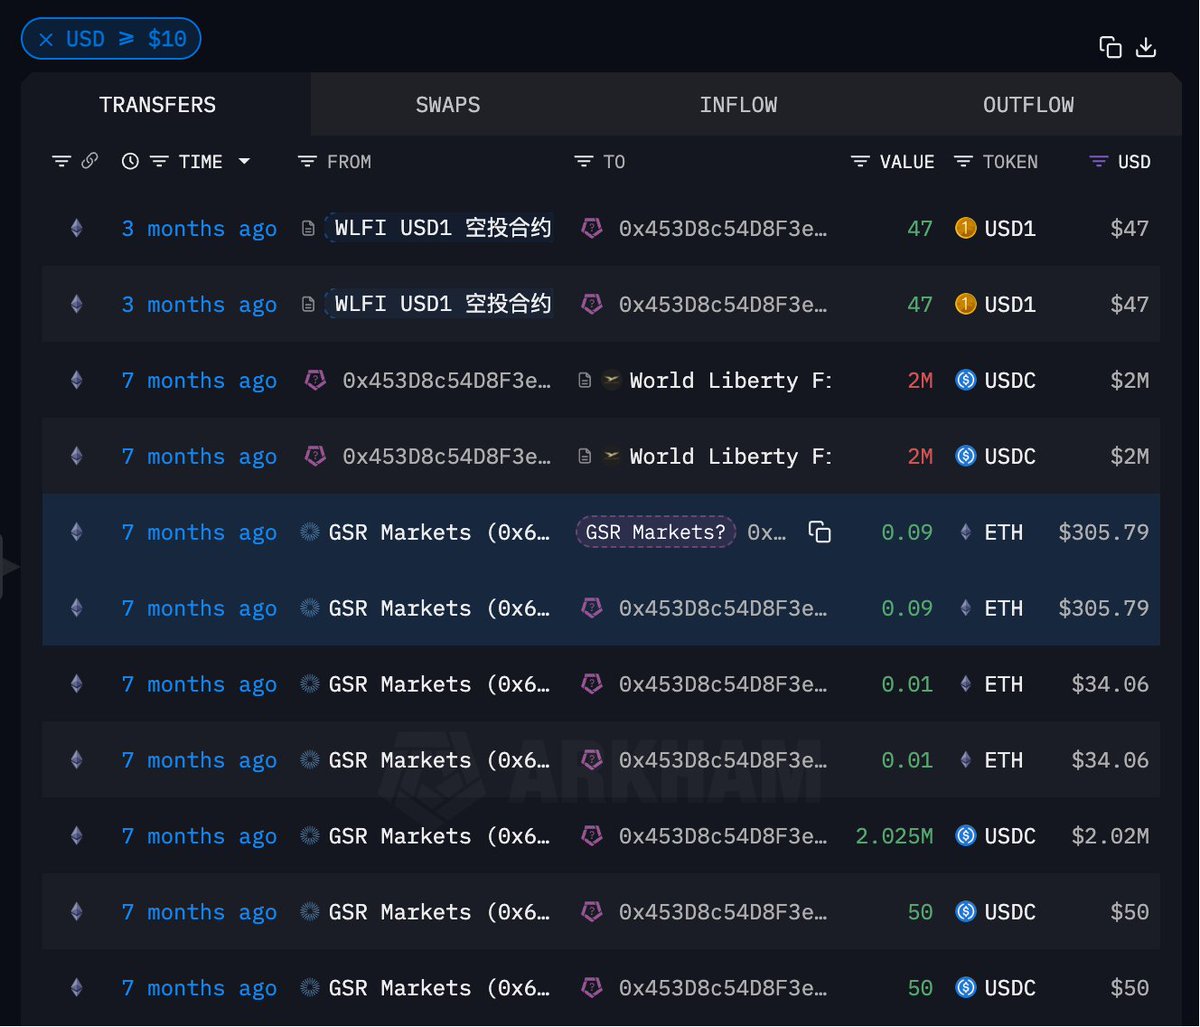This screenshot has width=1200, height=1027.
Task: Toggle the chain link icon in the header
Action: pyautogui.click(x=90, y=160)
